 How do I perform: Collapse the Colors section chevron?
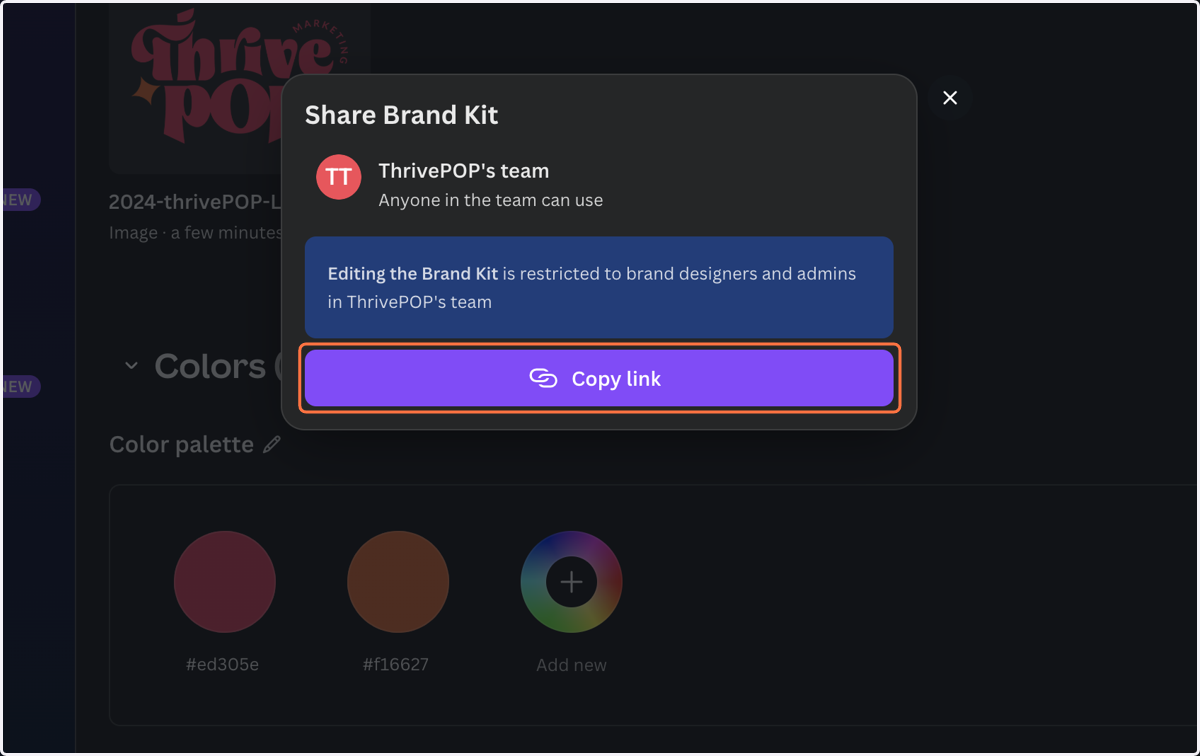point(131,366)
